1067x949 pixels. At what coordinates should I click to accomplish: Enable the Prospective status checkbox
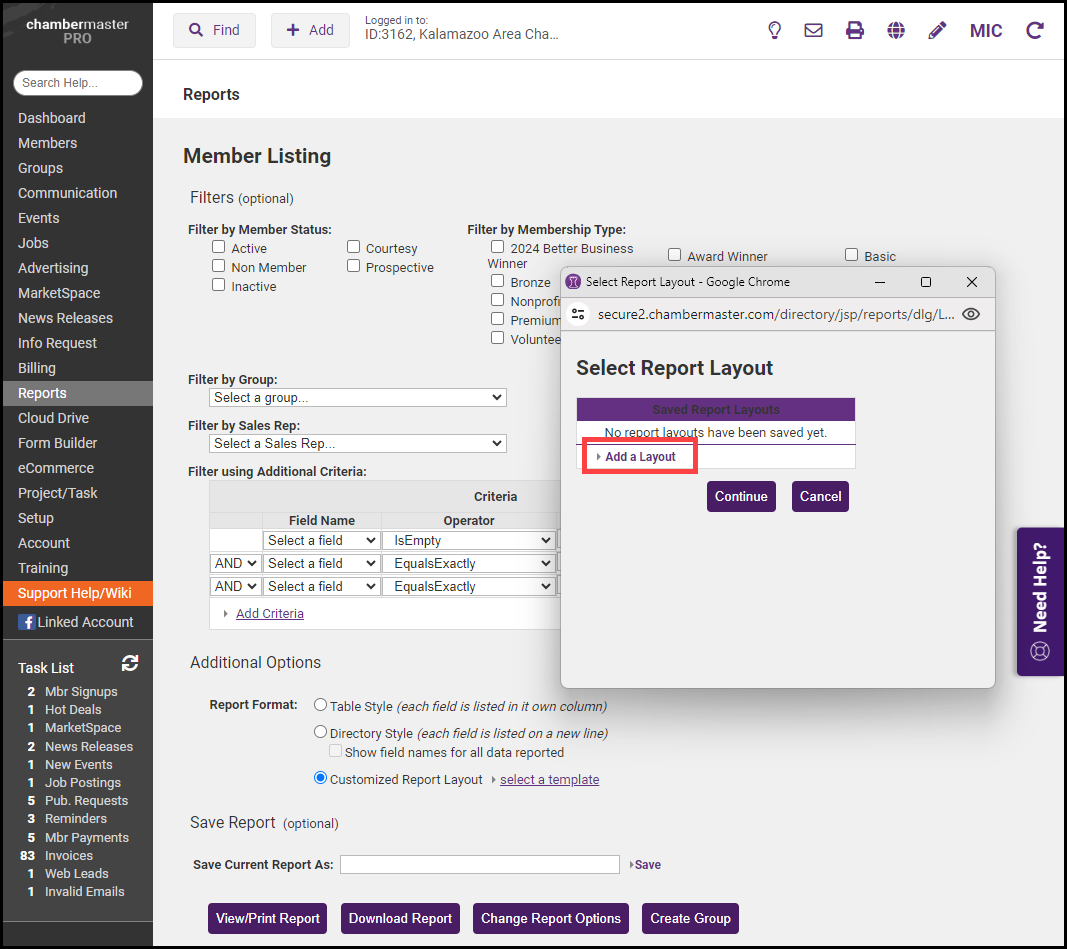[354, 266]
